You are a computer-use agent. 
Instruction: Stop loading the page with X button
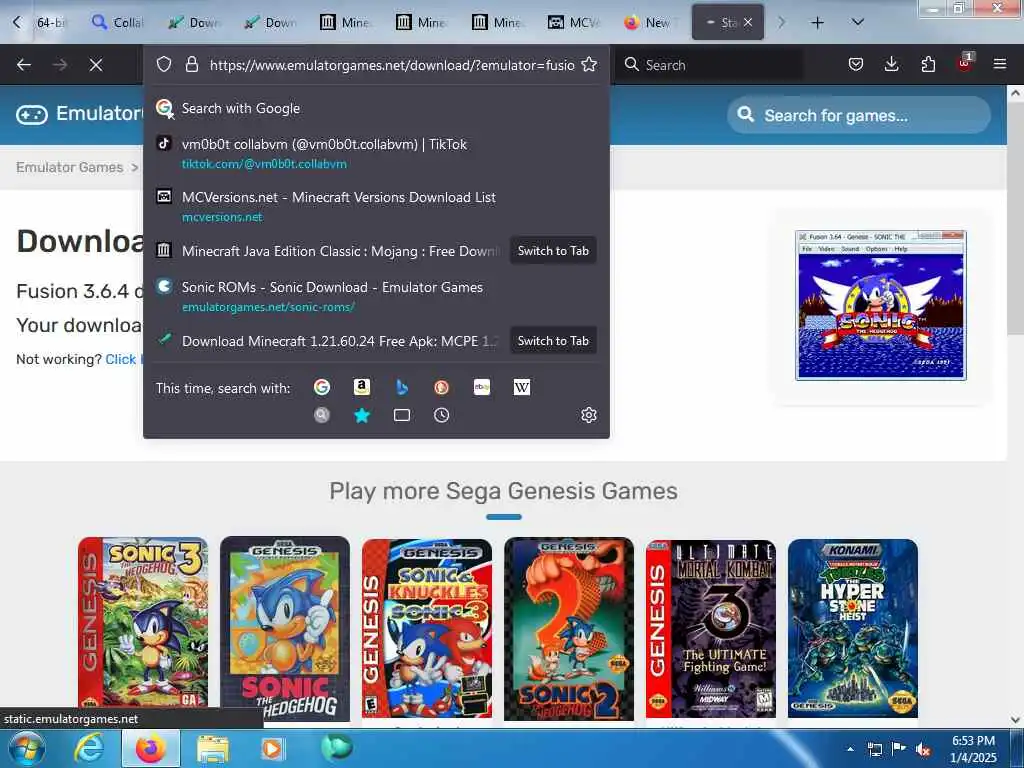pos(95,65)
